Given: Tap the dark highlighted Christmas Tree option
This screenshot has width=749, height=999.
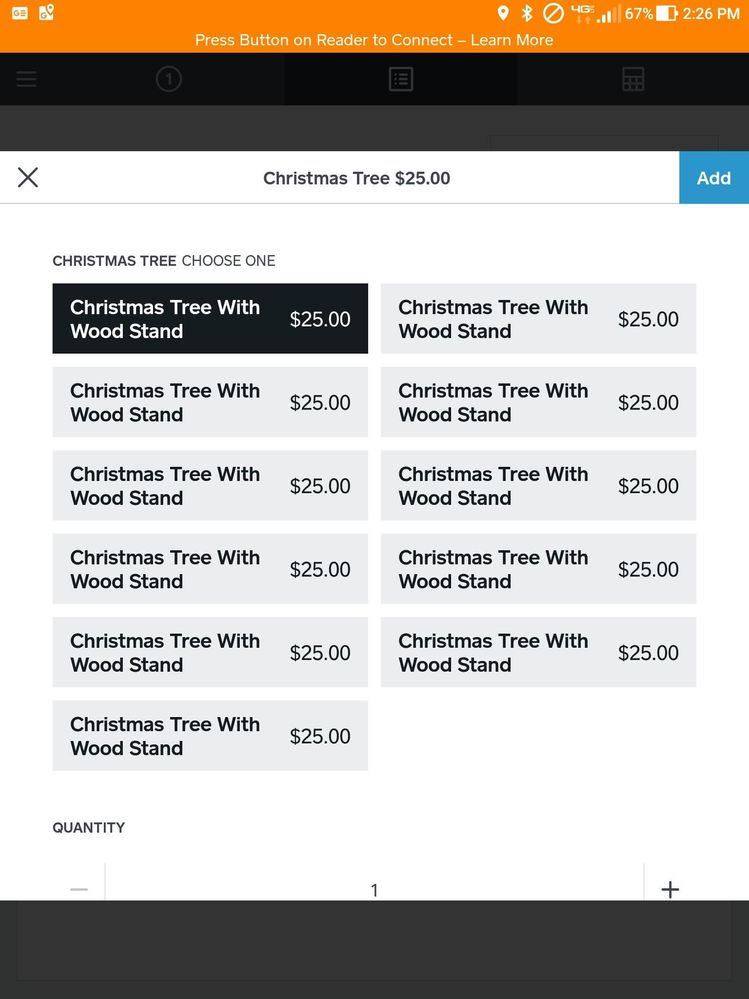Looking at the screenshot, I should pos(210,319).
